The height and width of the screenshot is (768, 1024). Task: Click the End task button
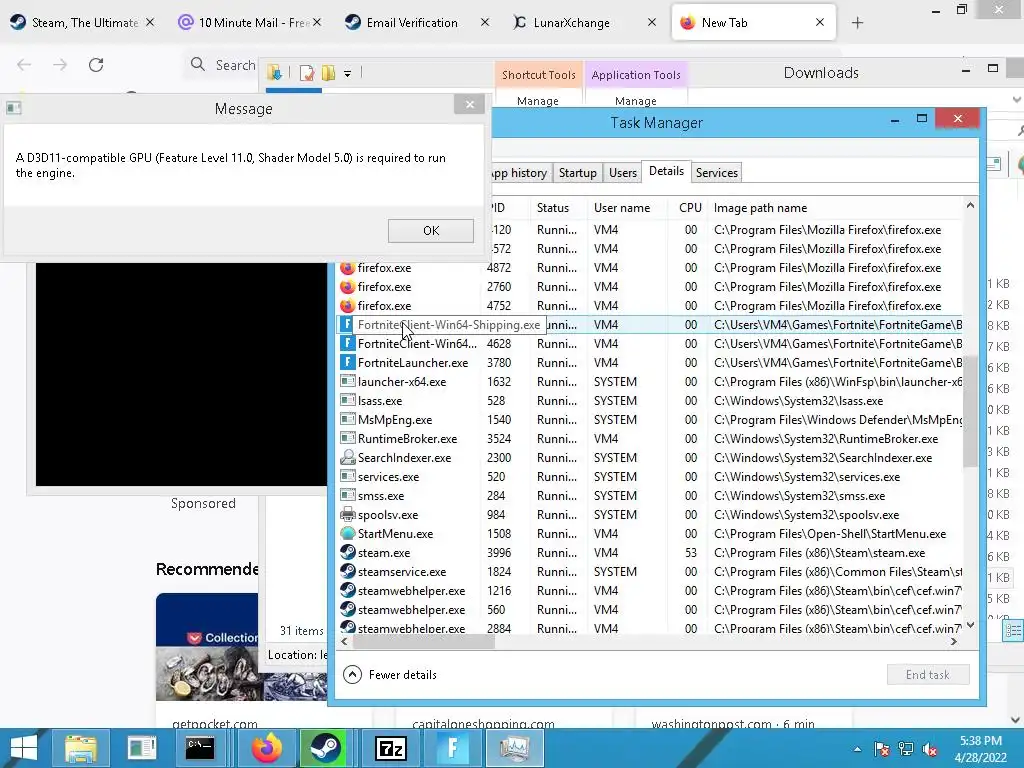pyautogui.click(x=927, y=675)
